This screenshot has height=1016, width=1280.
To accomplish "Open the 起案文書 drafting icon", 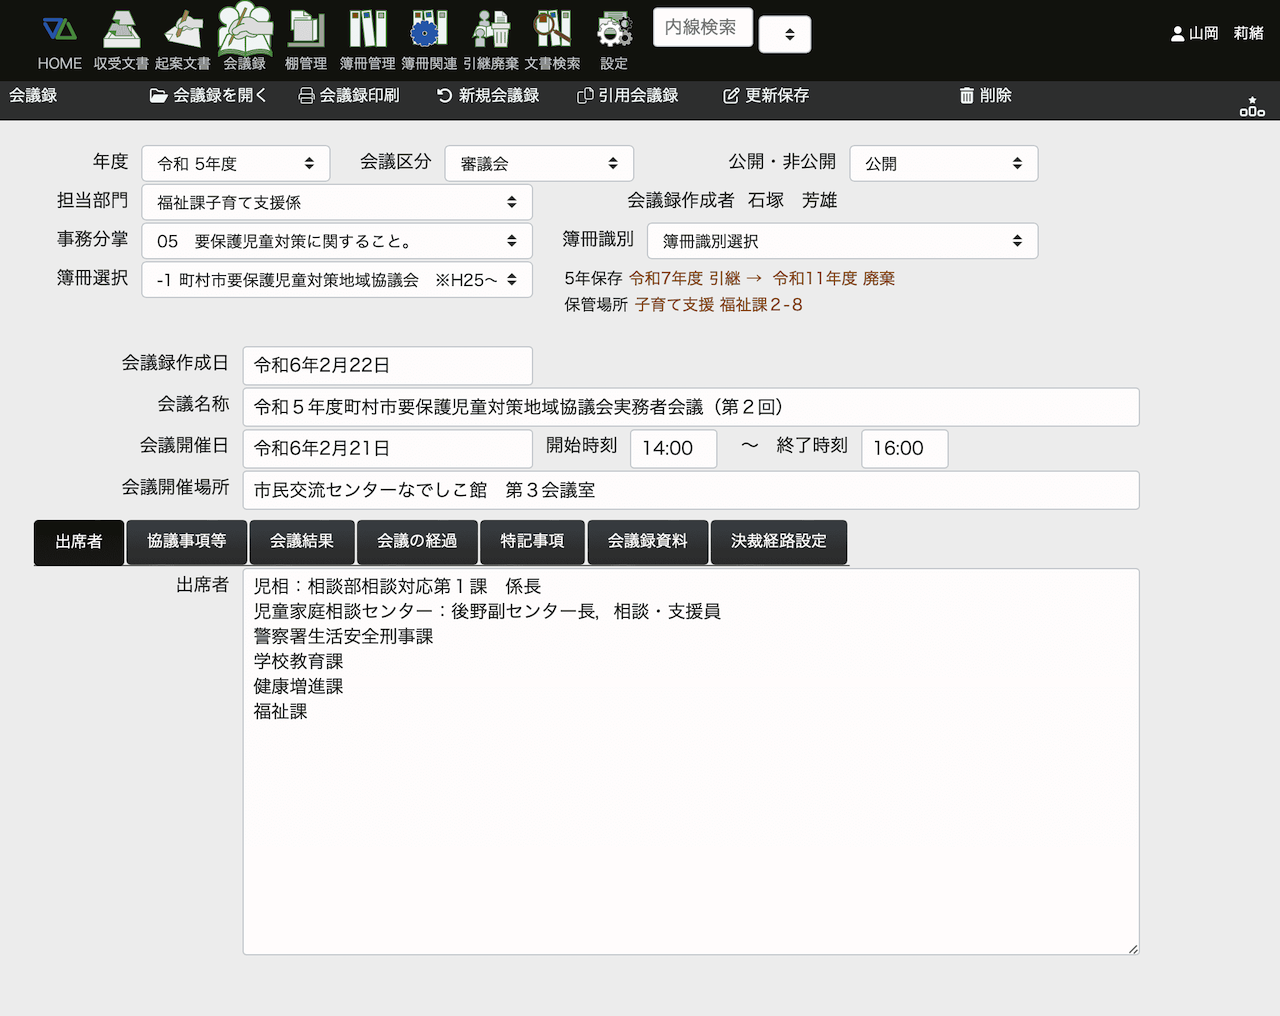I will click(x=183, y=30).
